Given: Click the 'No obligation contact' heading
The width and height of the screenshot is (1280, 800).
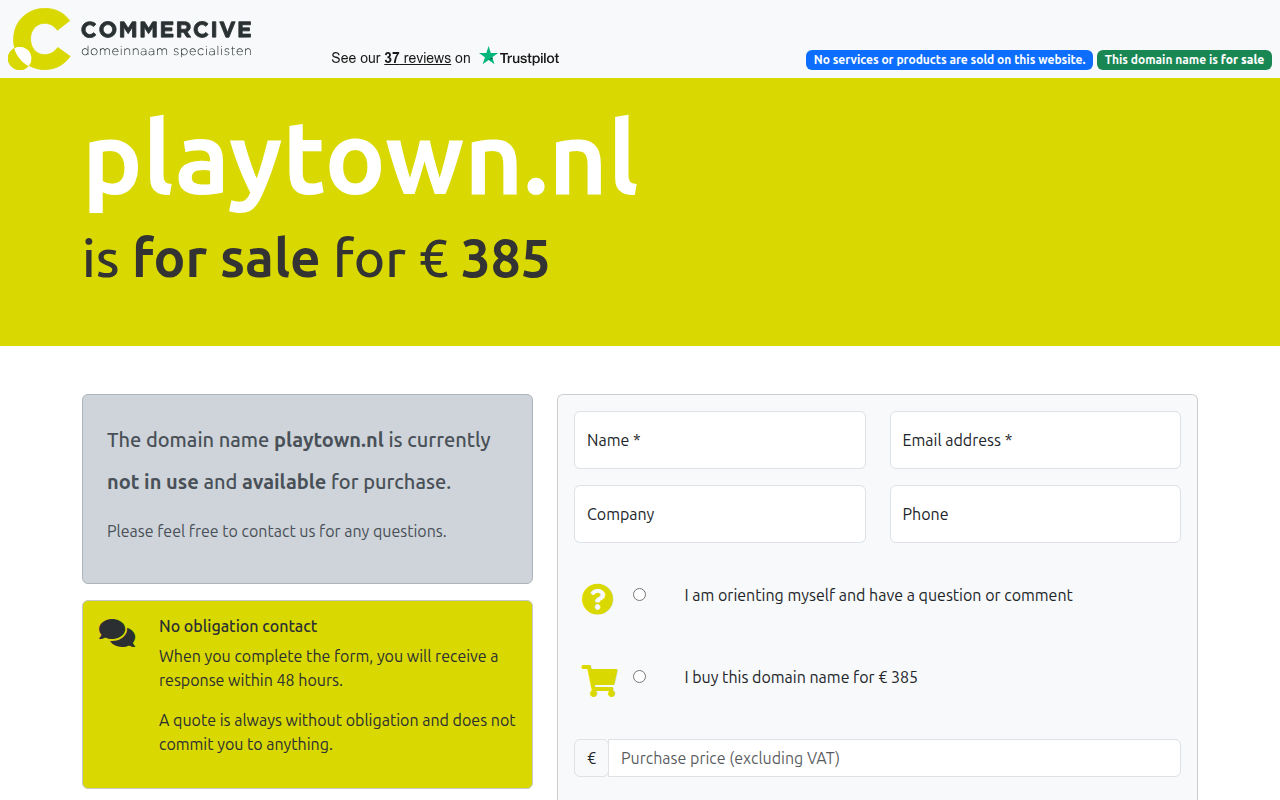Looking at the screenshot, I should 238,626.
